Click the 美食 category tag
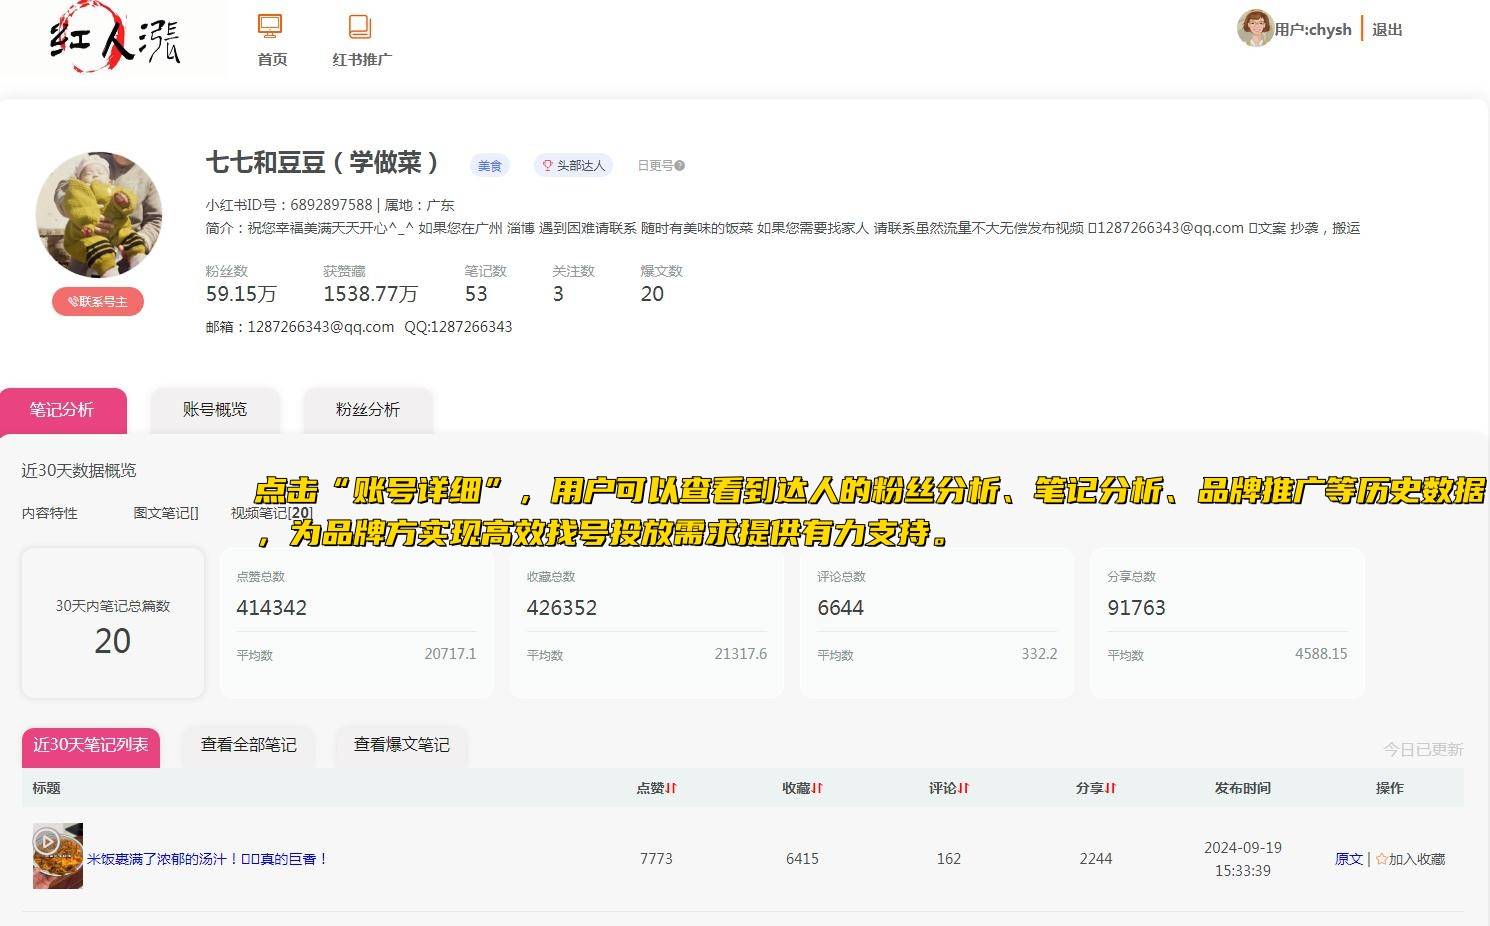 point(490,166)
